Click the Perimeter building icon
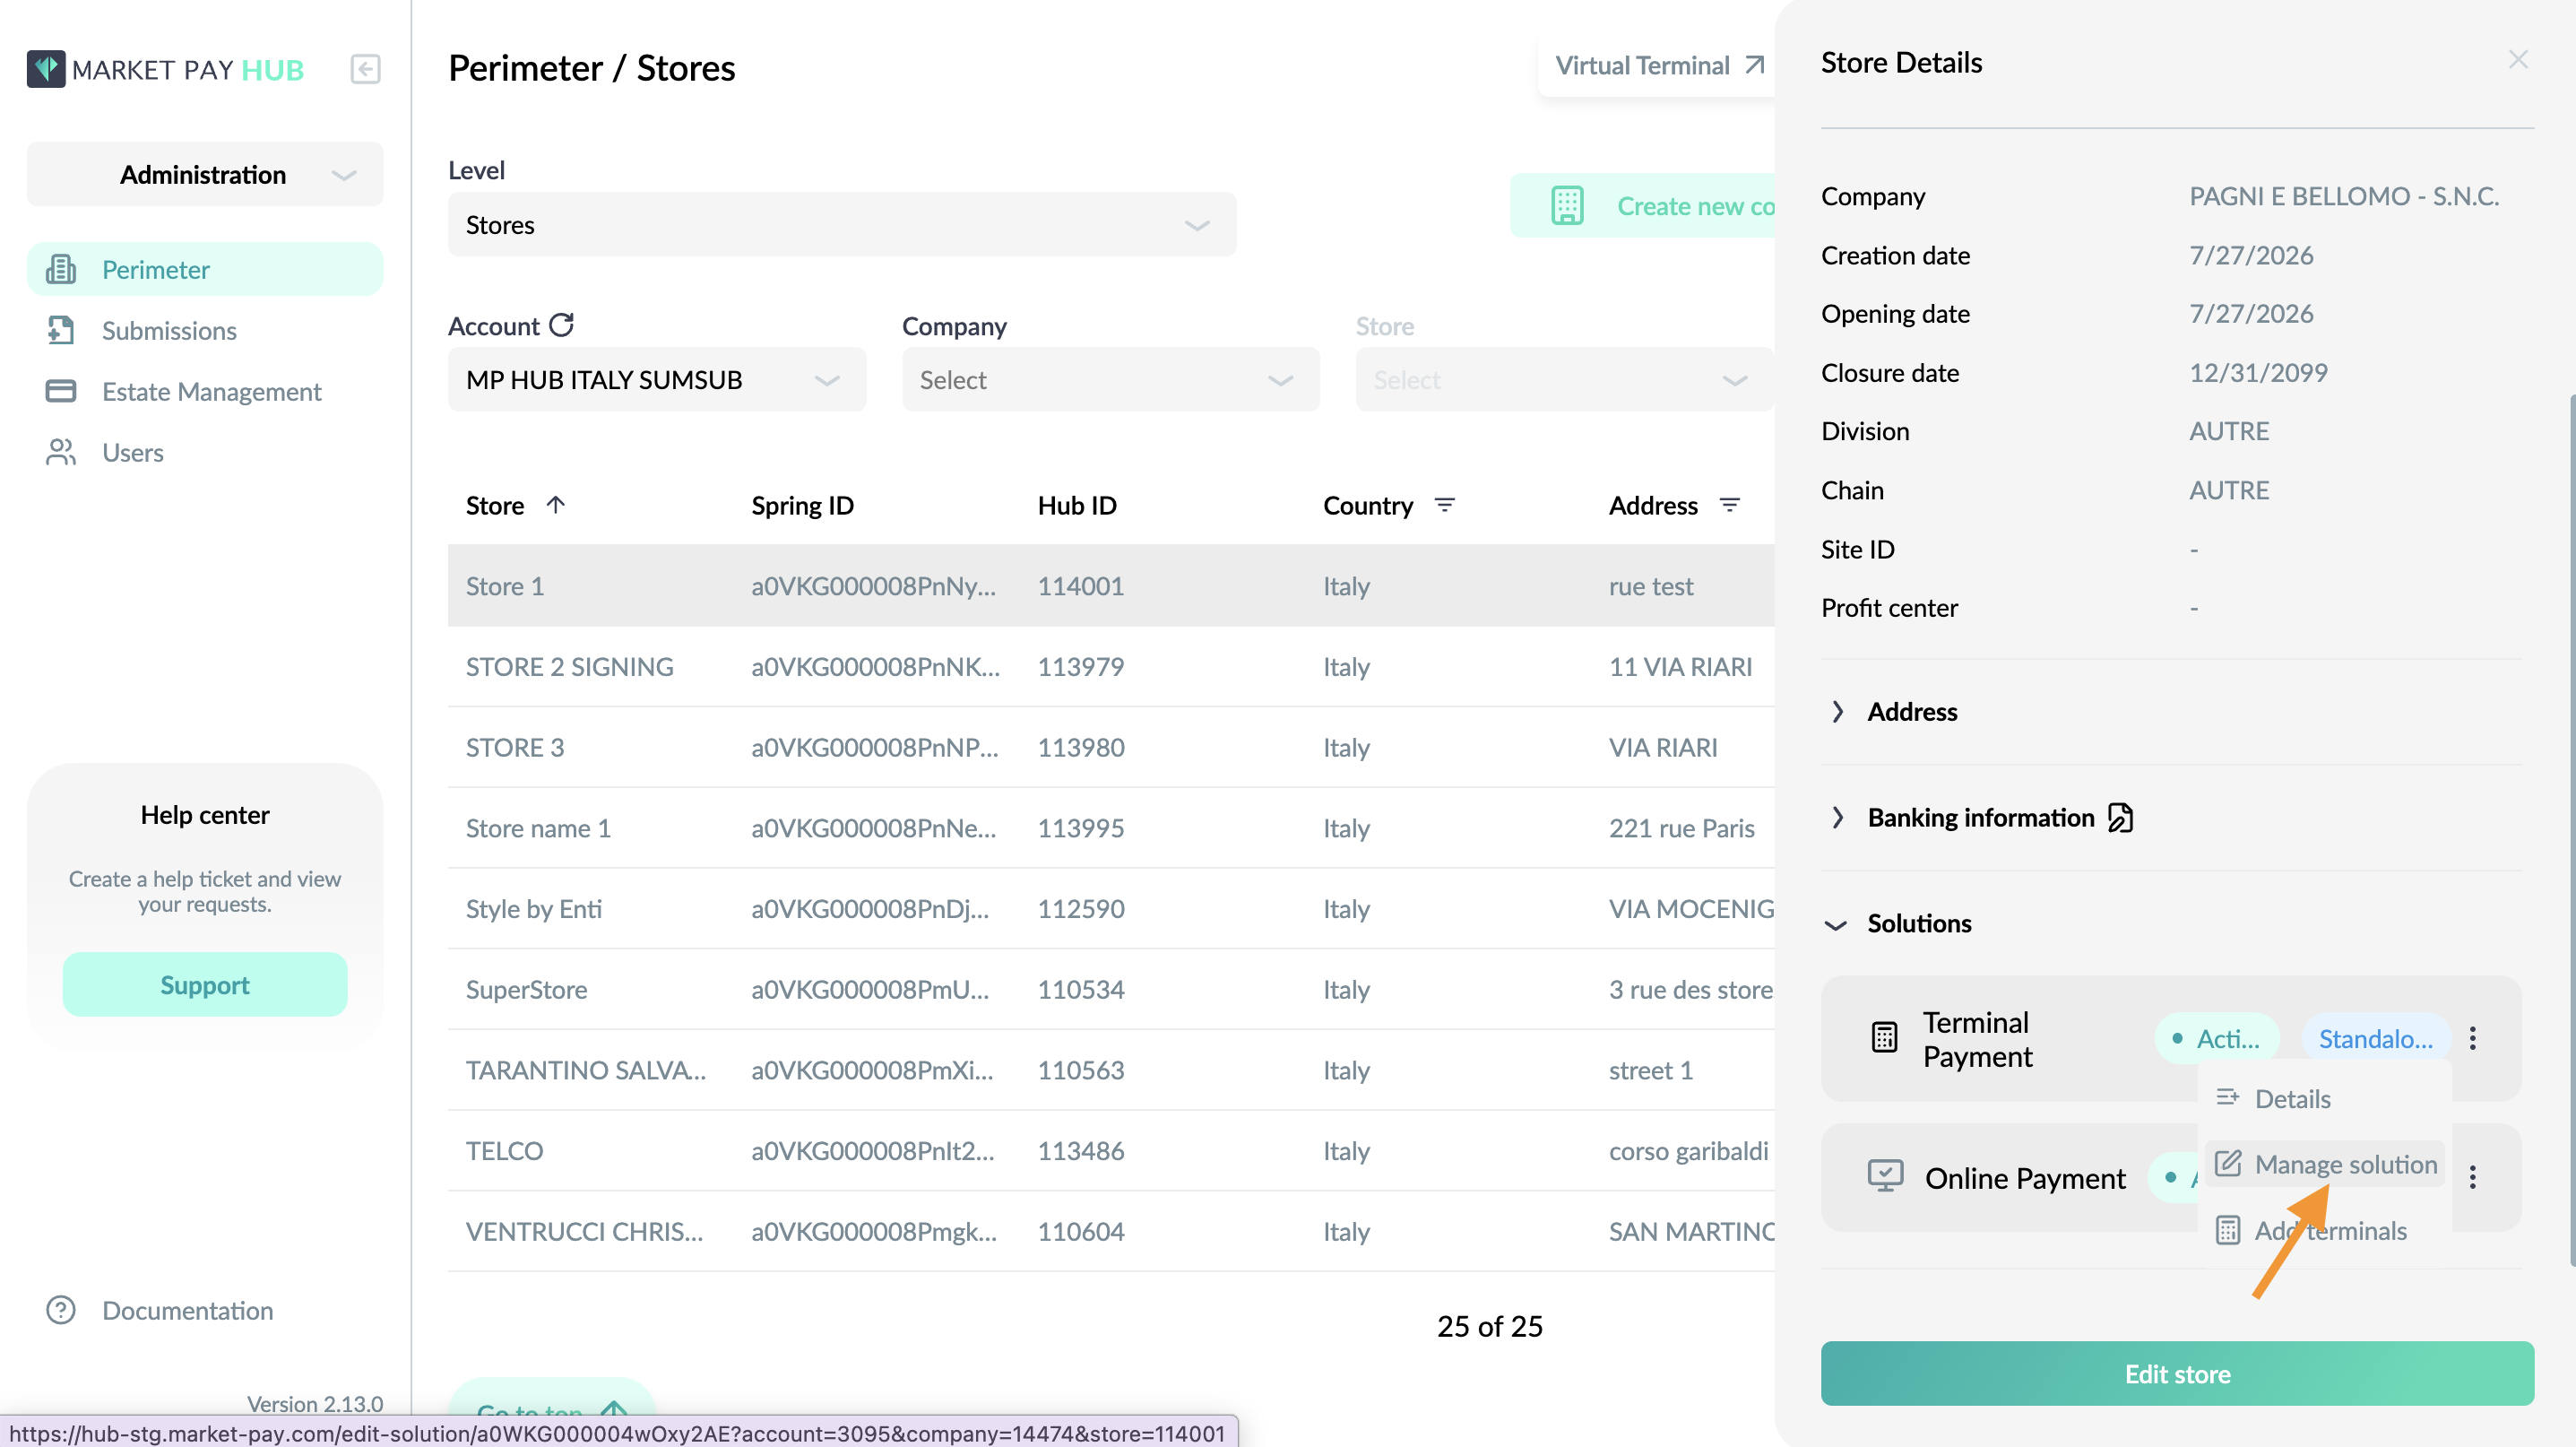This screenshot has width=2576, height=1447. click(x=61, y=269)
